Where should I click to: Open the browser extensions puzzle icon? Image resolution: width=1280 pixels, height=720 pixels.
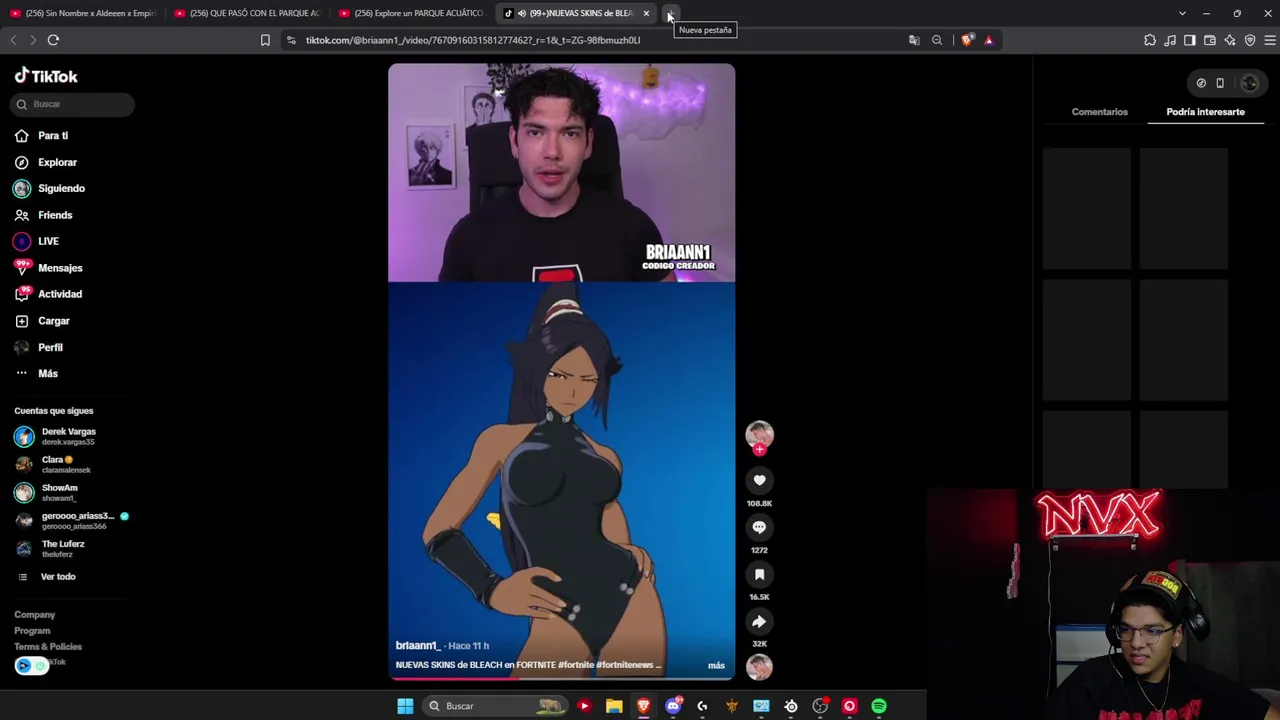click(x=1150, y=40)
